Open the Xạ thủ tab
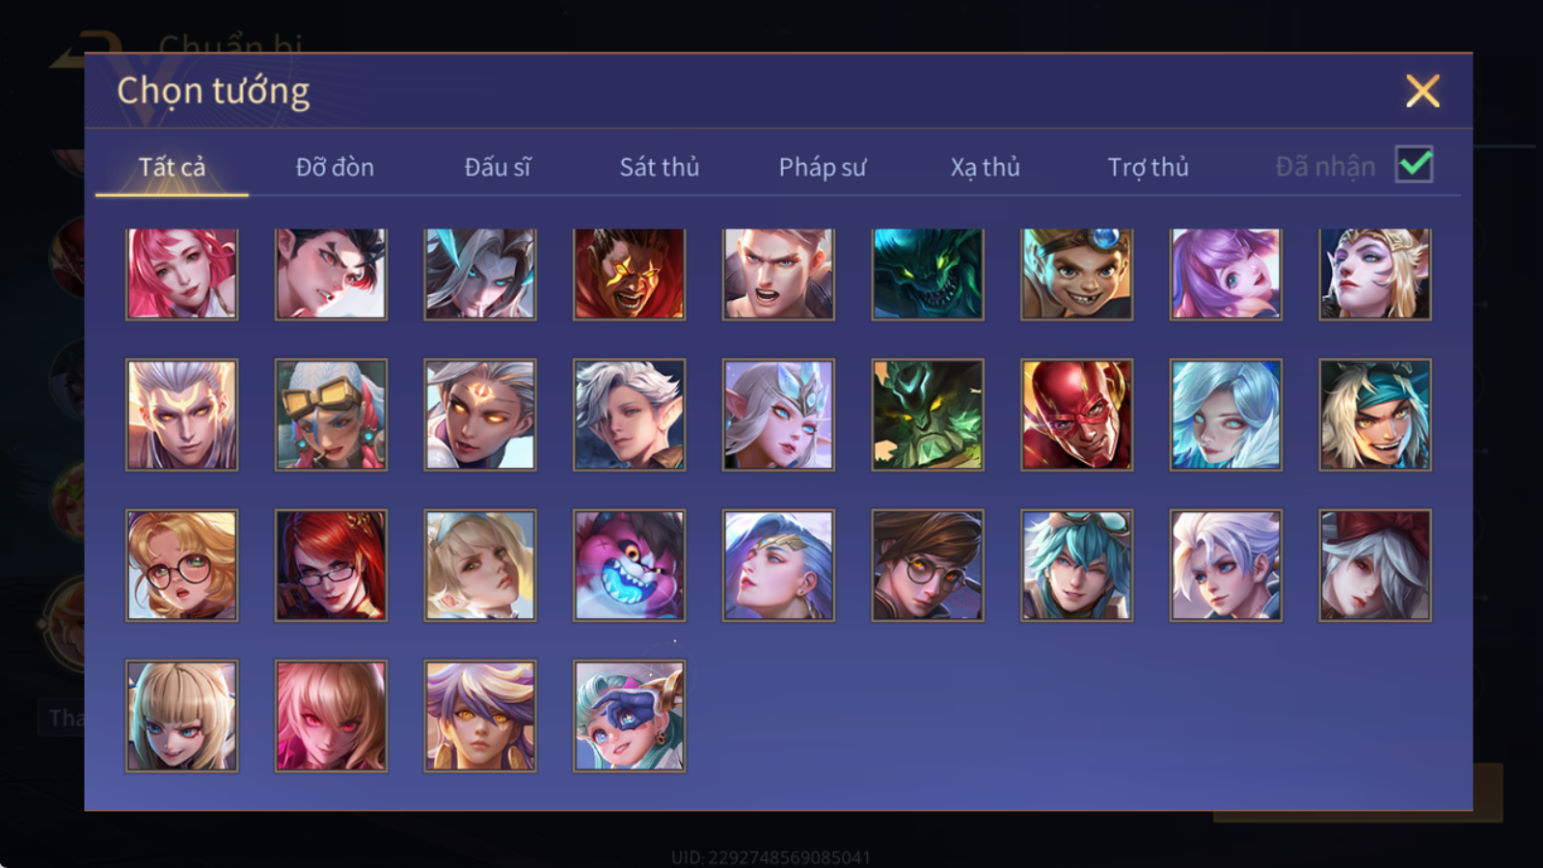 tap(985, 167)
